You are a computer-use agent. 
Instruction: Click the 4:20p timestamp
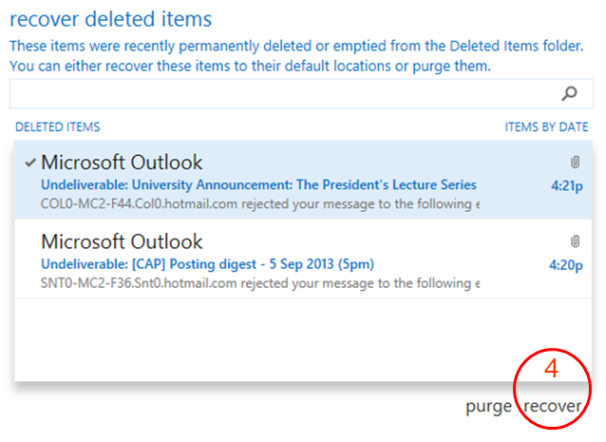click(x=567, y=265)
